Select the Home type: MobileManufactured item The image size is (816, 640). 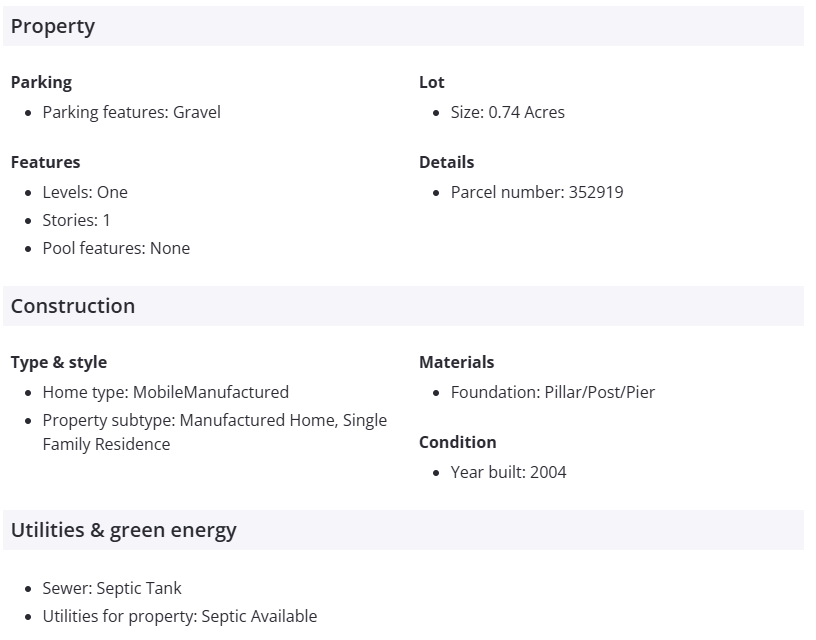(165, 392)
